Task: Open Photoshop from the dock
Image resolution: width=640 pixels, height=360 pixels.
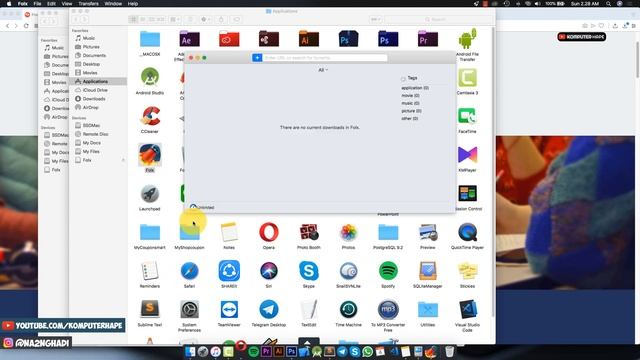Action: click(291, 351)
